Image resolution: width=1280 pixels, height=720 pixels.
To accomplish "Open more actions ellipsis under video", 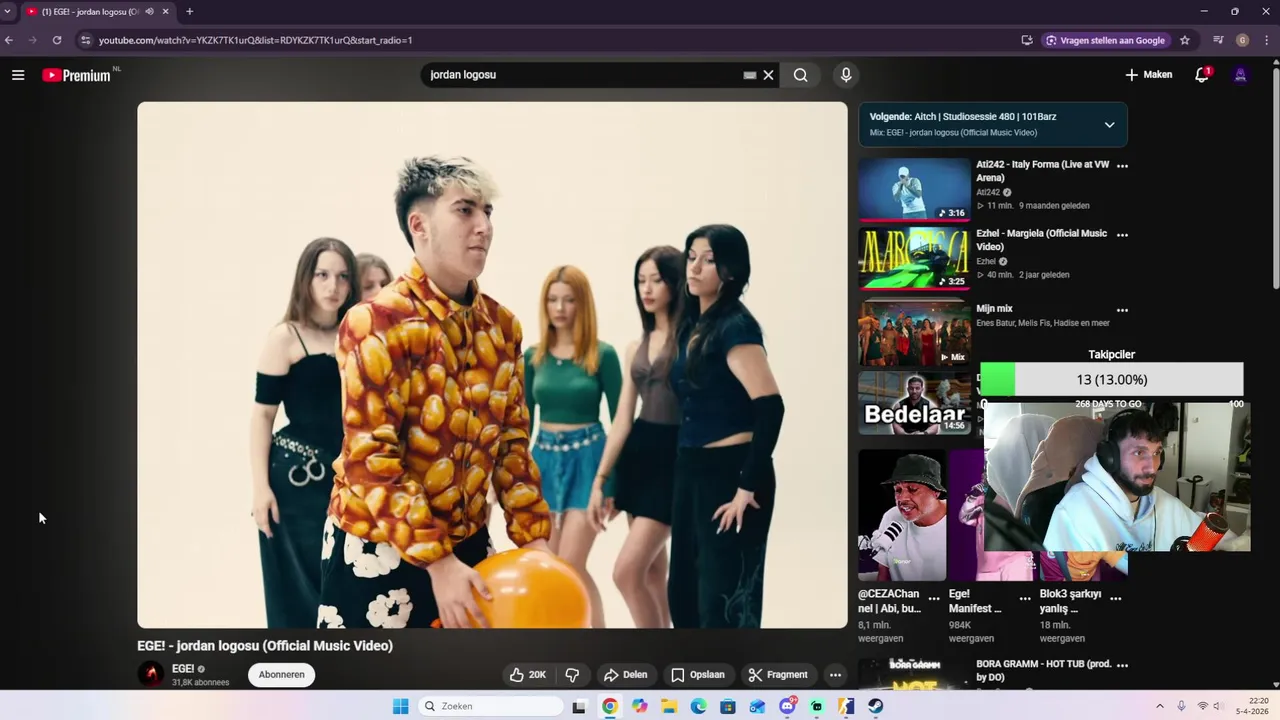I will tap(835, 675).
